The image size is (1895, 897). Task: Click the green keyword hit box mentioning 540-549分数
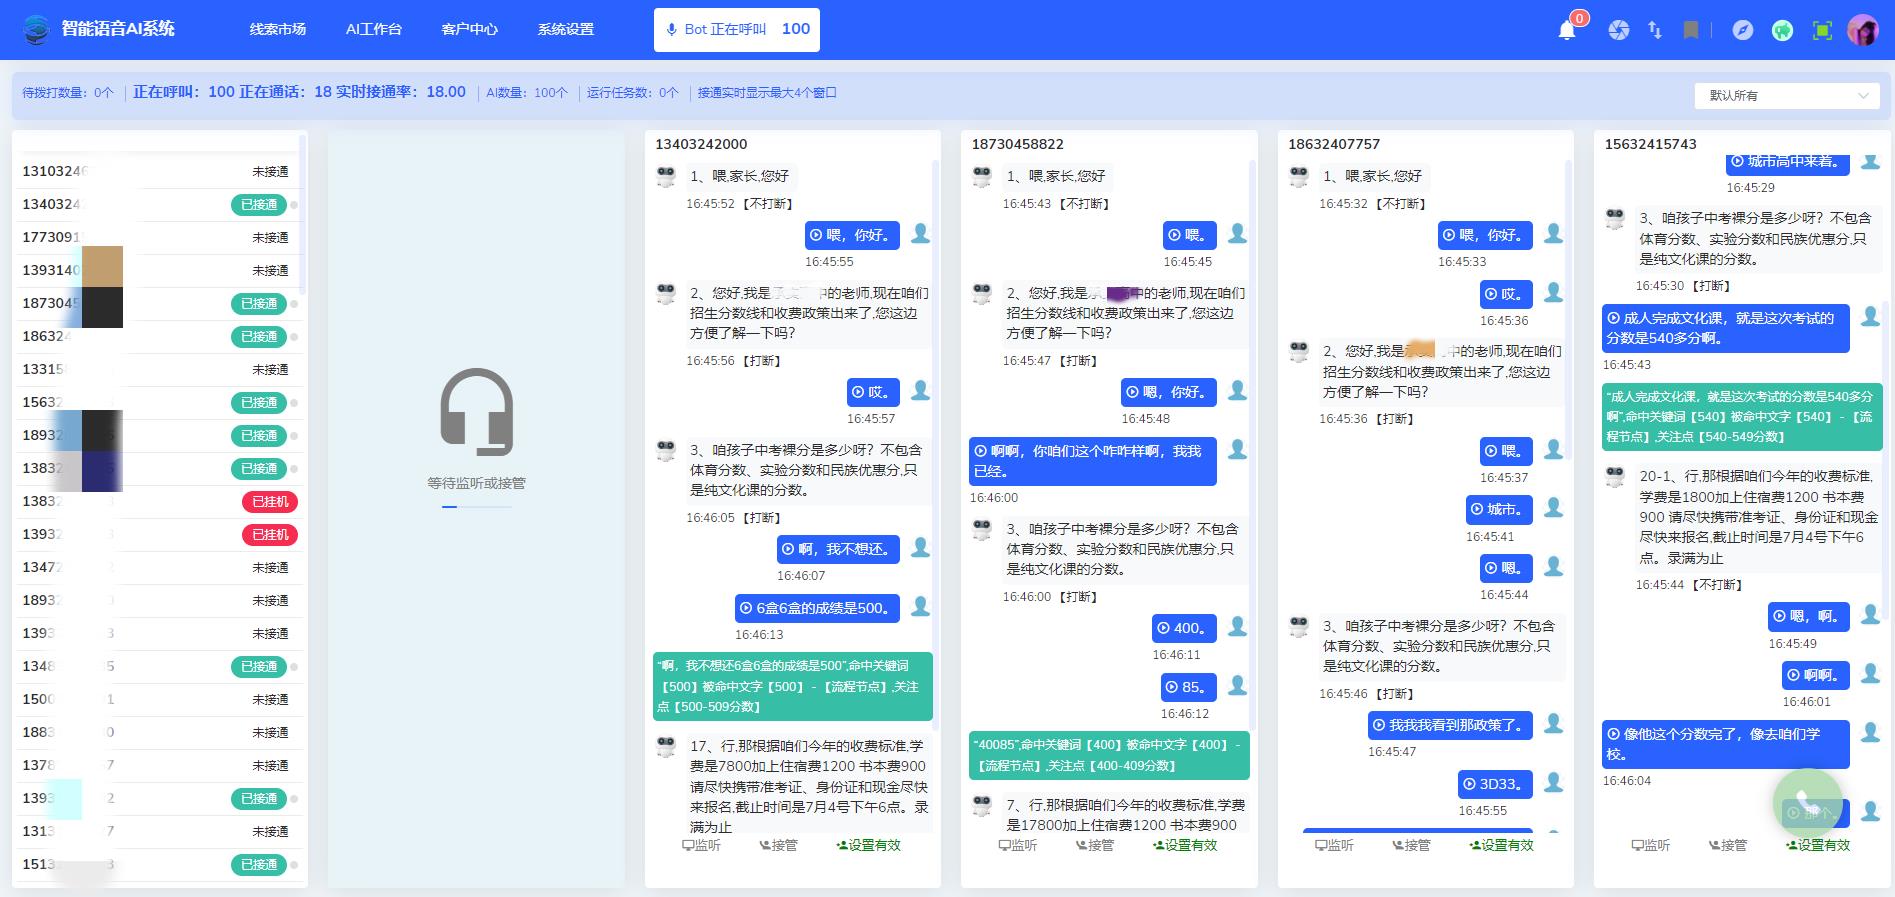pyautogui.click(x=1742, y=416)
